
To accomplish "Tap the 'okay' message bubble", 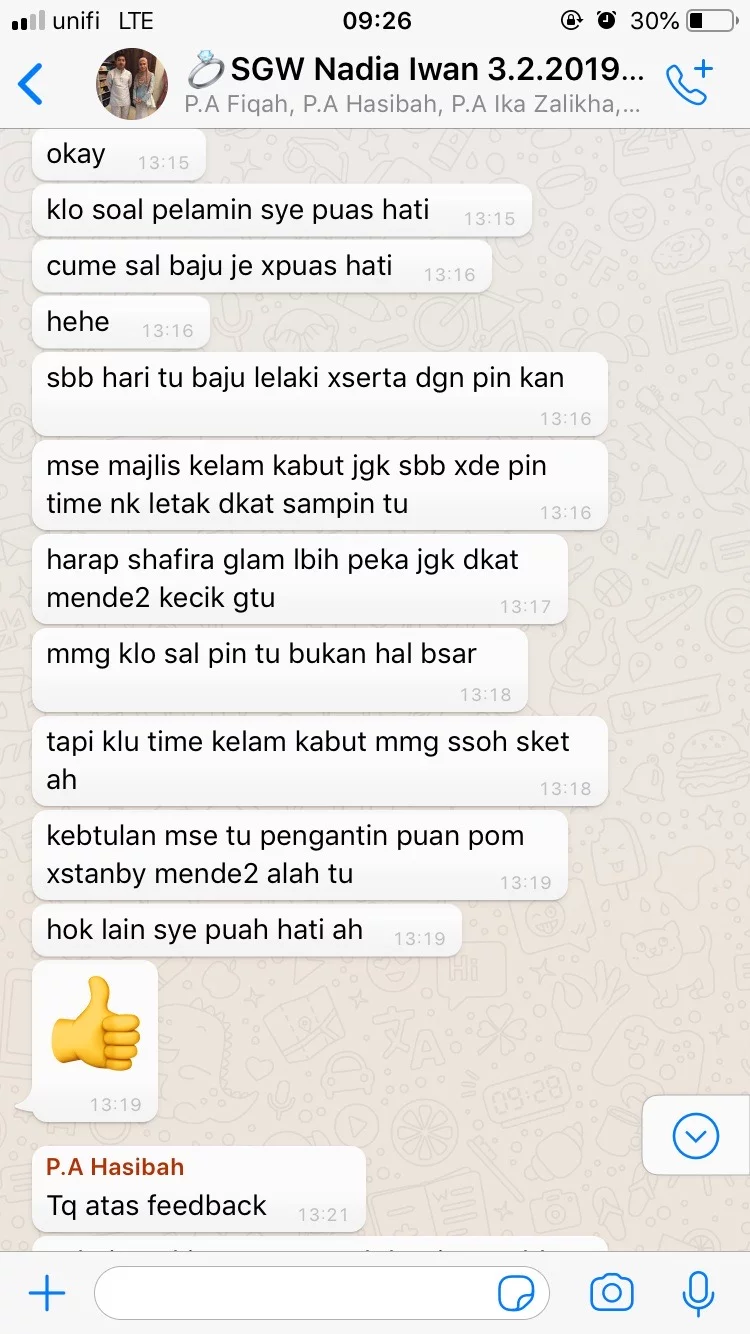I will (119, 155).
